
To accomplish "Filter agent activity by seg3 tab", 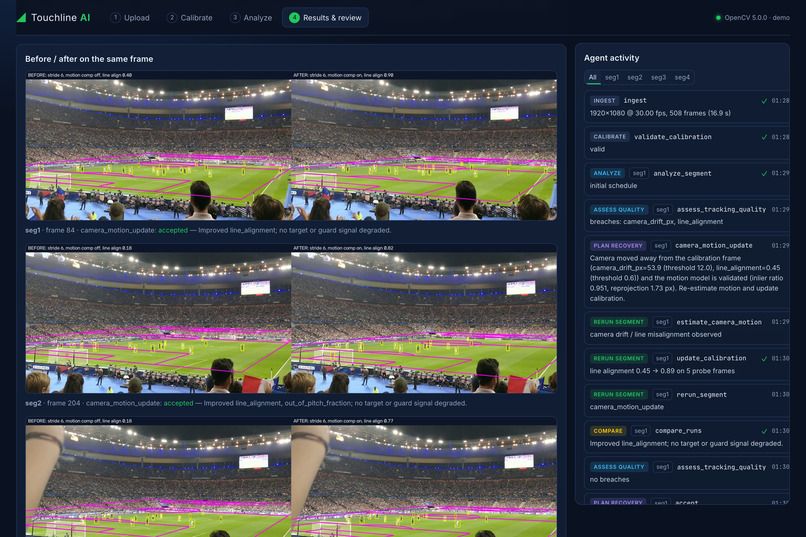I will 658,77.
